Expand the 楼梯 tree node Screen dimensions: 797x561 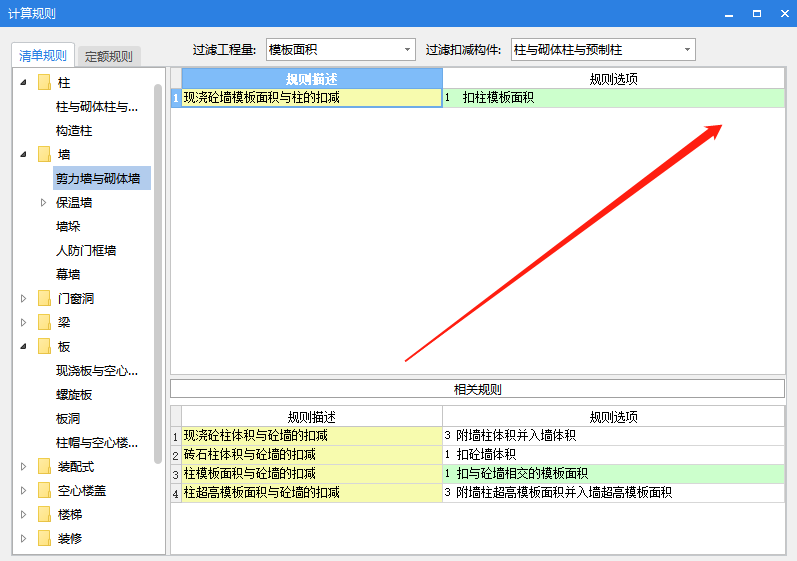click(23, 514)
